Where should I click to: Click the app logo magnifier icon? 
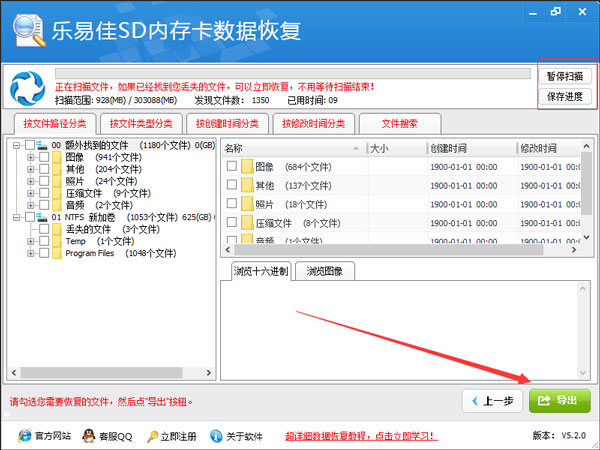pos(29,31)
